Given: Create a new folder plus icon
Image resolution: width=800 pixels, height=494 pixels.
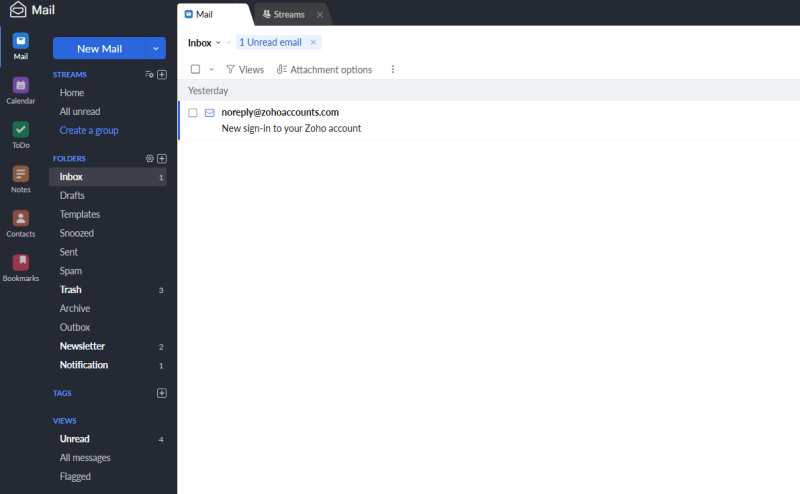Looking at the screenshot, I should 162,158.
